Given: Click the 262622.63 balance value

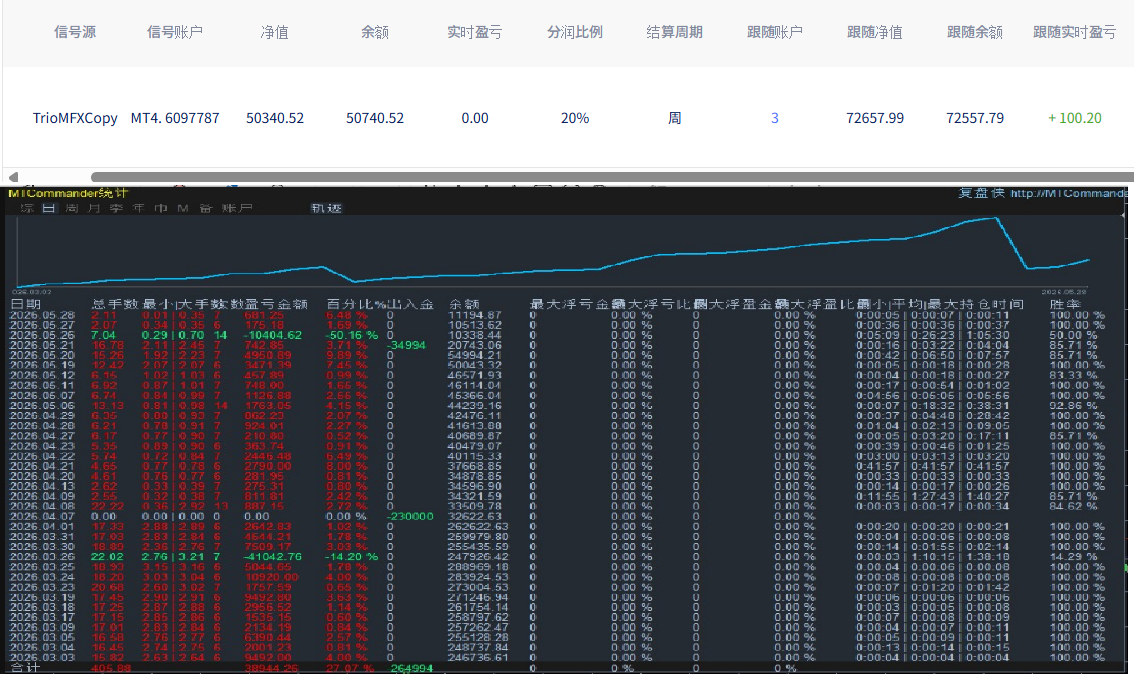Looking at the screenshot, I should pyautogui.click(x=478, y=526).
